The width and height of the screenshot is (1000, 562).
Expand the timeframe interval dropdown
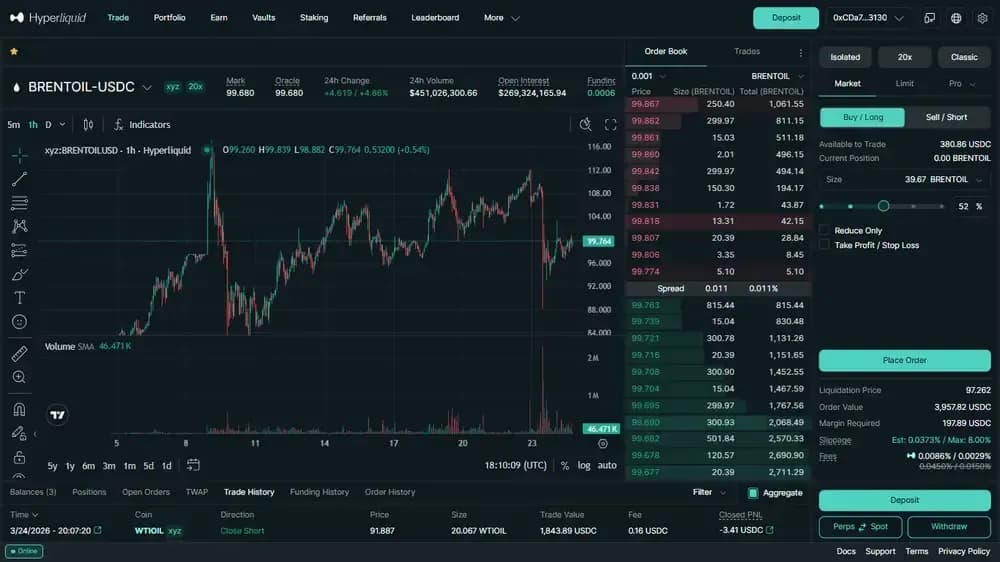tap(62, 125)
